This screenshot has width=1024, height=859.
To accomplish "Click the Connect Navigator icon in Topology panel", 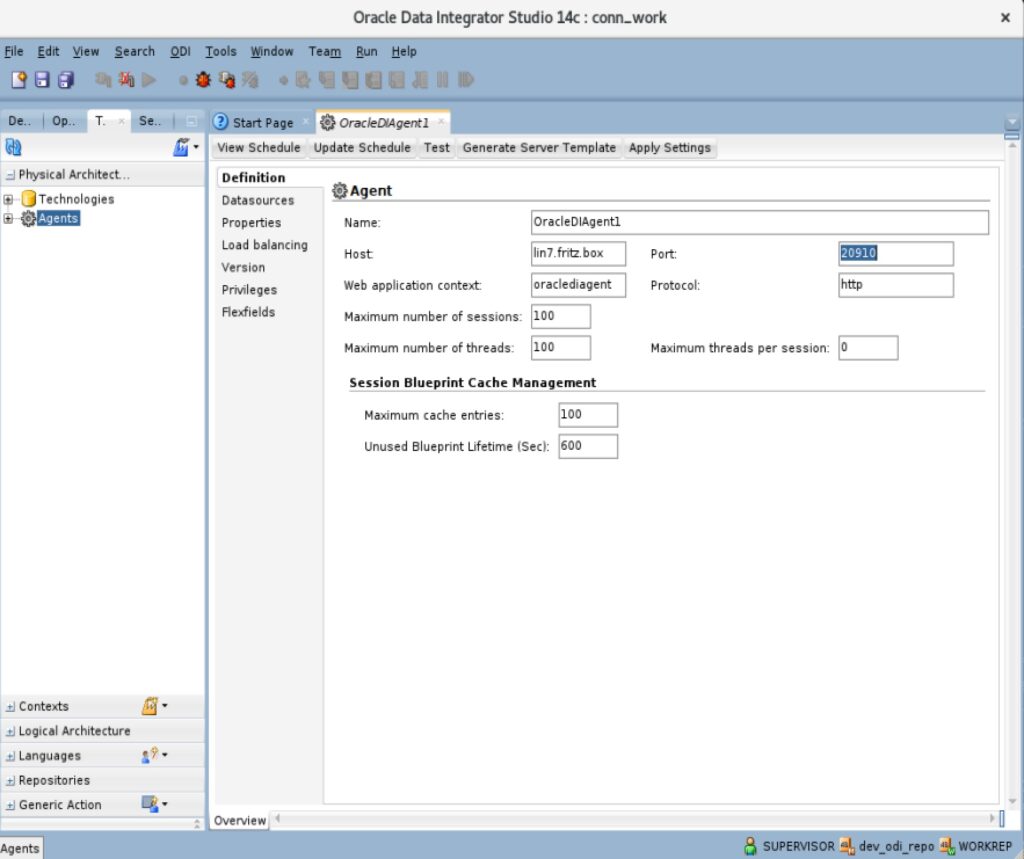I will click(181, 147).
